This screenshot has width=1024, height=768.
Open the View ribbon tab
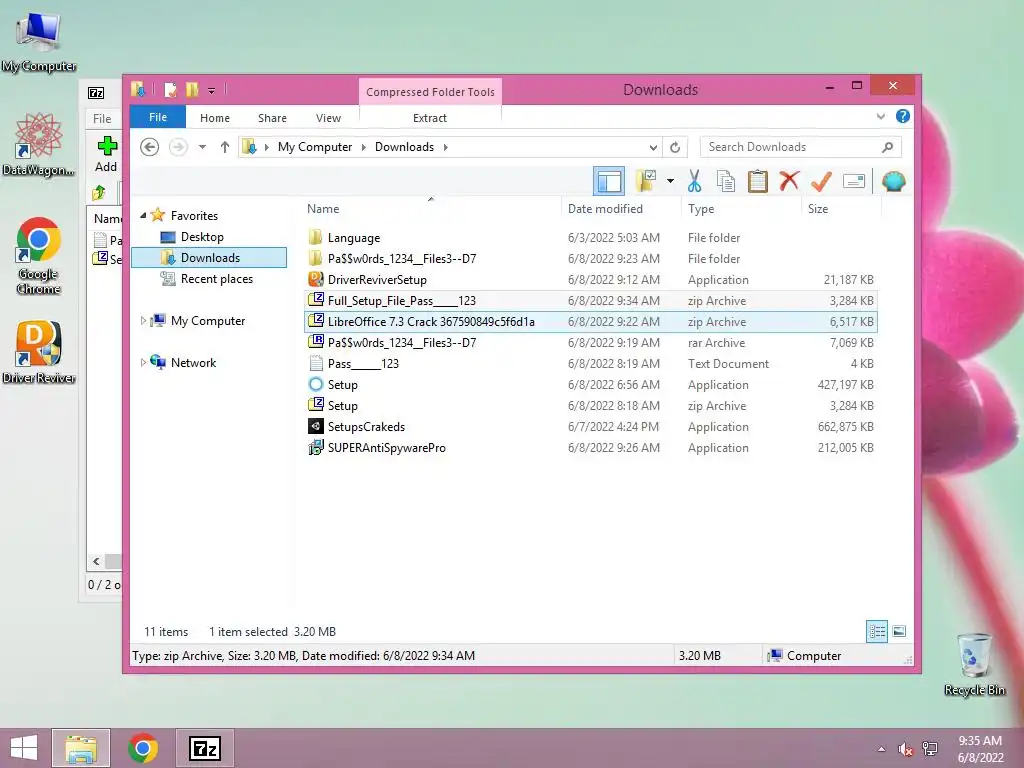[328, 118]
